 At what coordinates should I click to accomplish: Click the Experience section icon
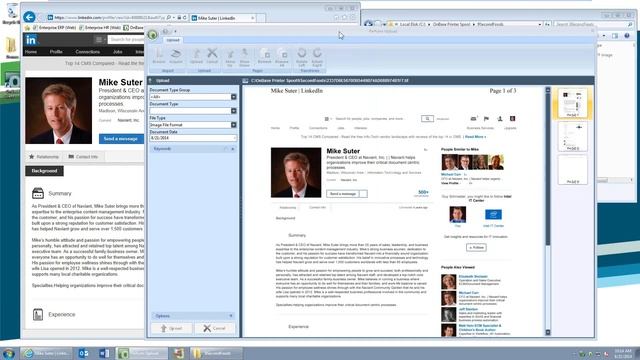coord(38,314)
